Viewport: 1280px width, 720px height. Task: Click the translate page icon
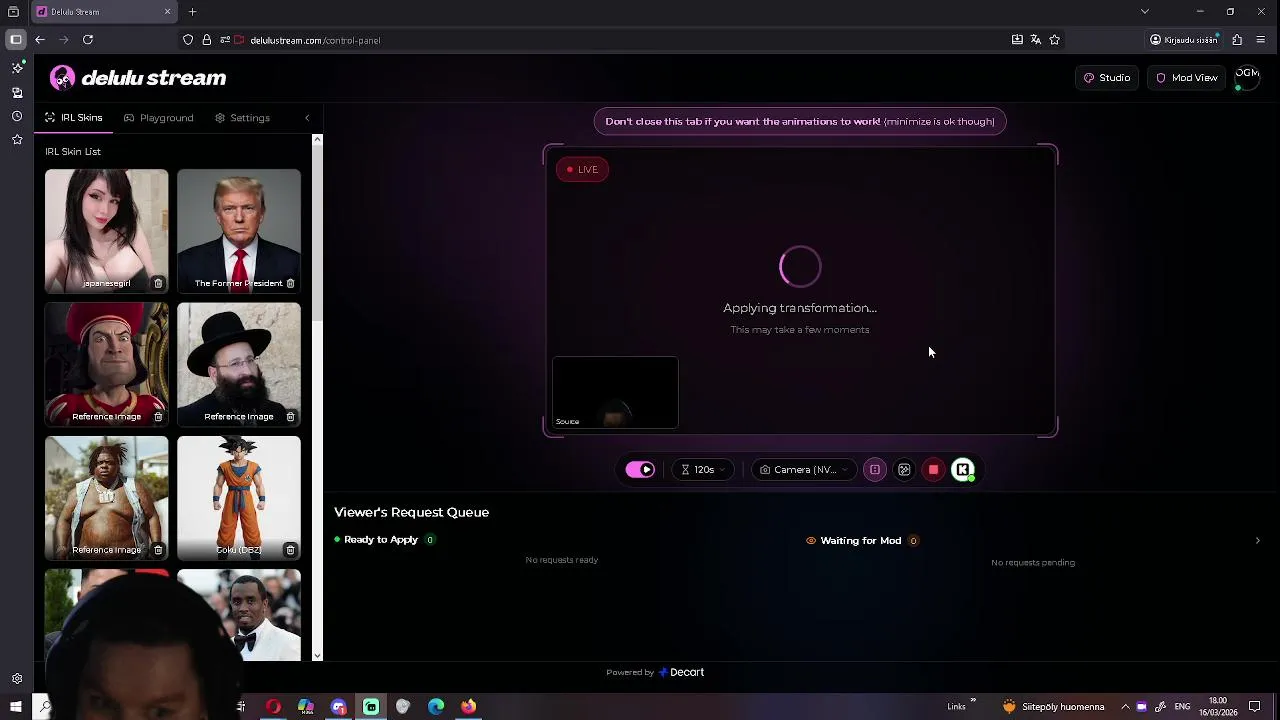[x=1036, y=40]
